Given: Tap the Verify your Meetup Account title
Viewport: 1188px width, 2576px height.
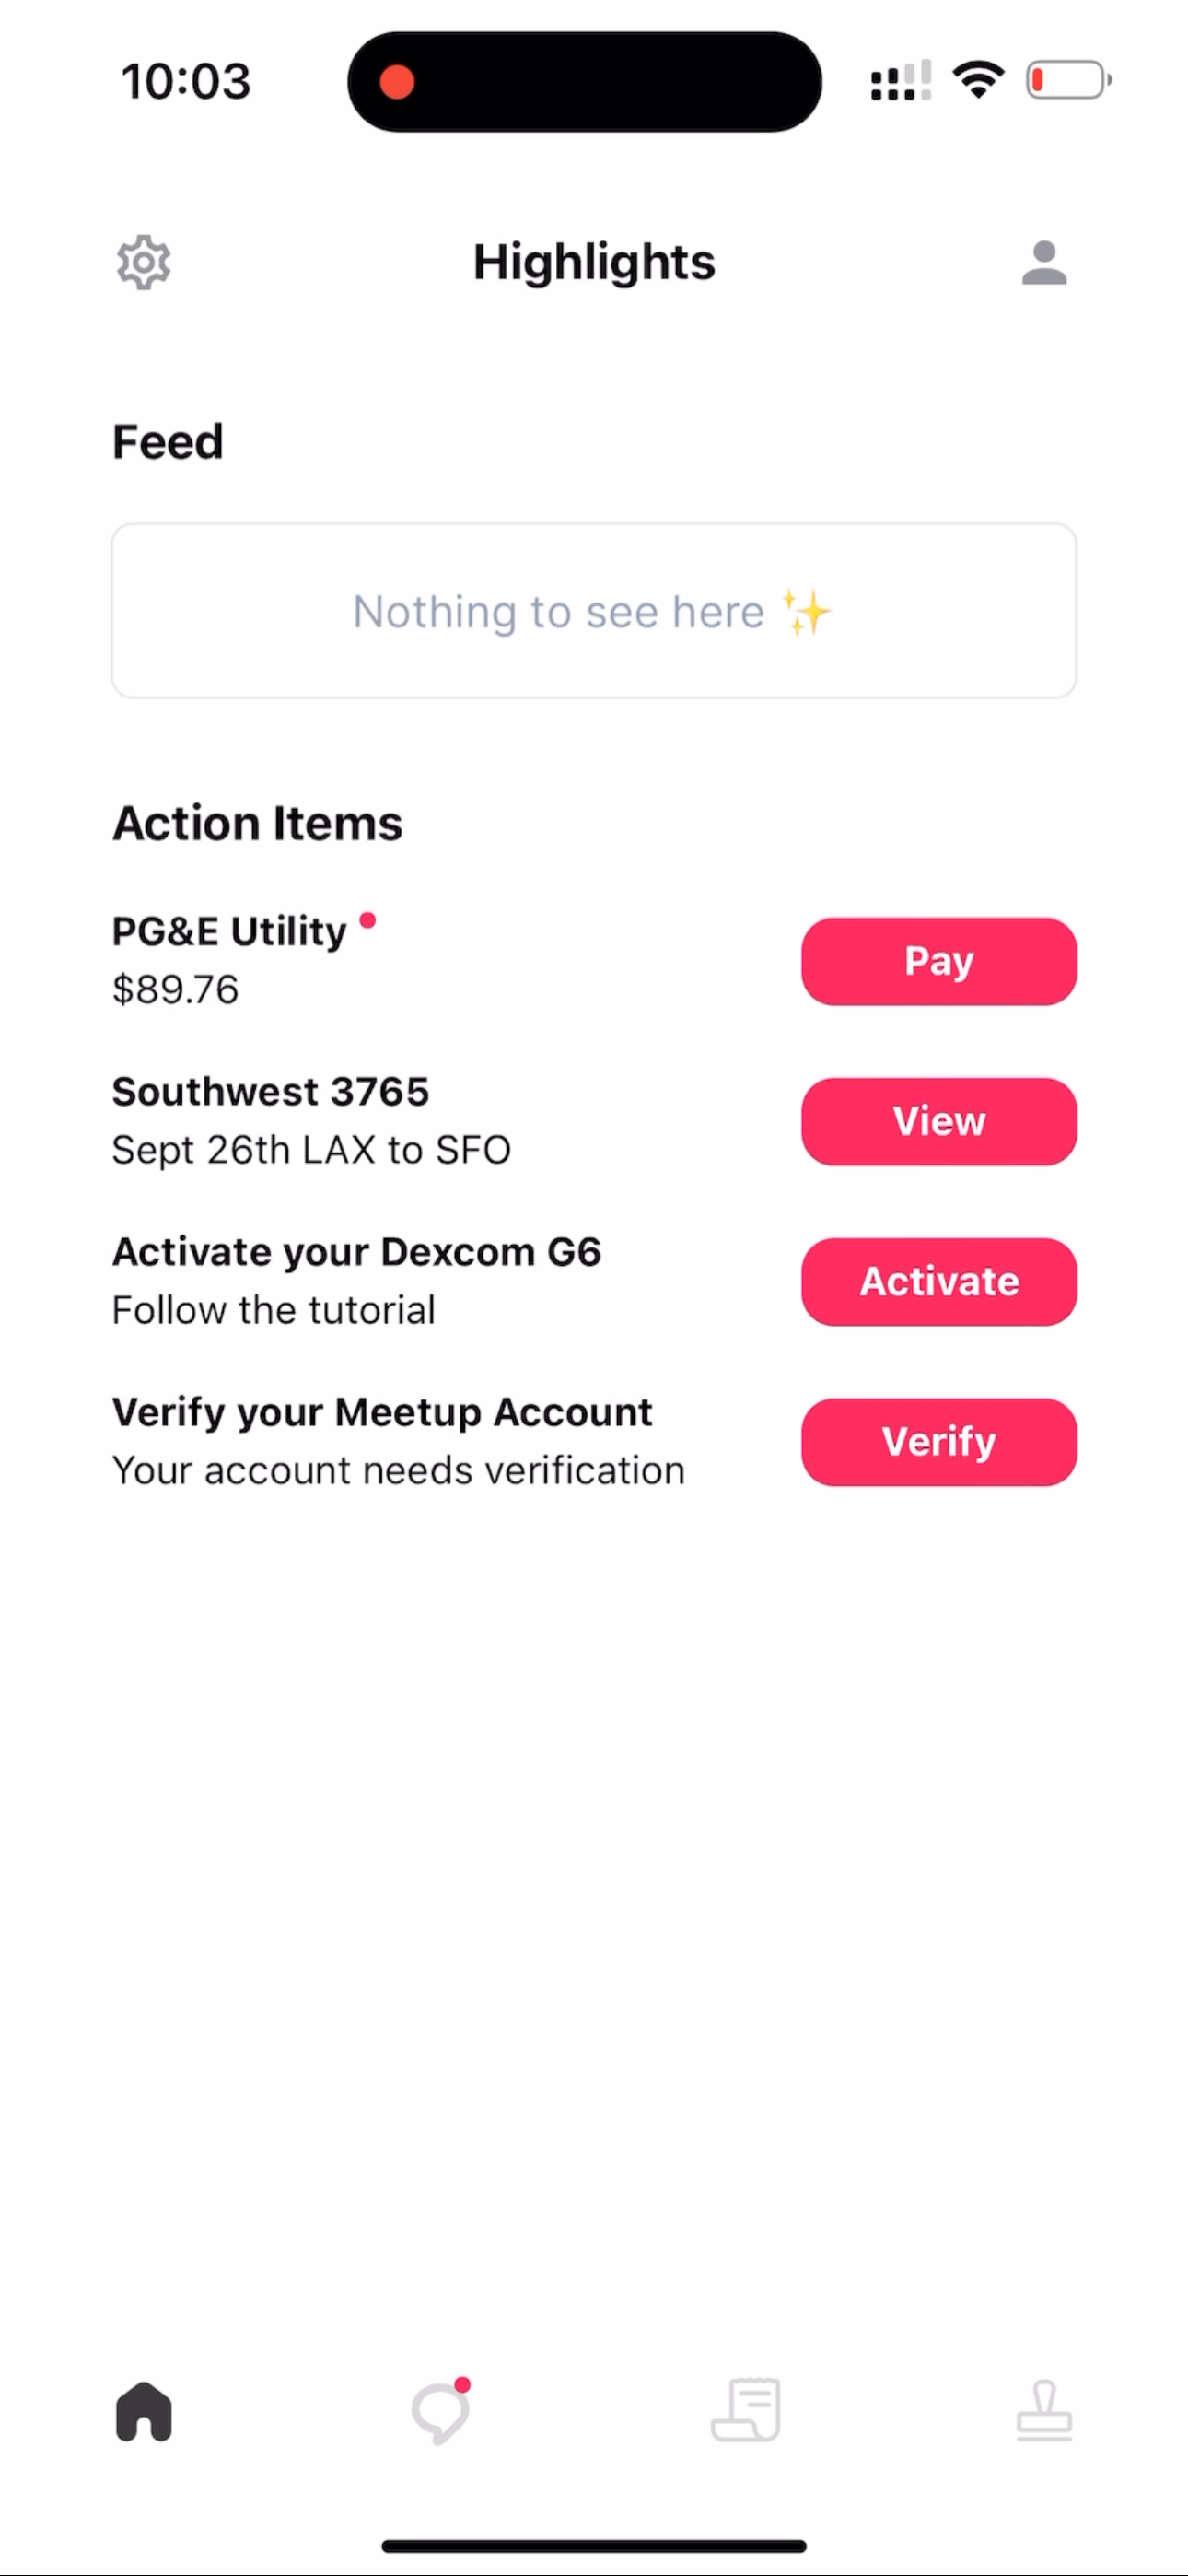Looking at the screenshot, I should pyautogui.click(x=382, y=1411).
